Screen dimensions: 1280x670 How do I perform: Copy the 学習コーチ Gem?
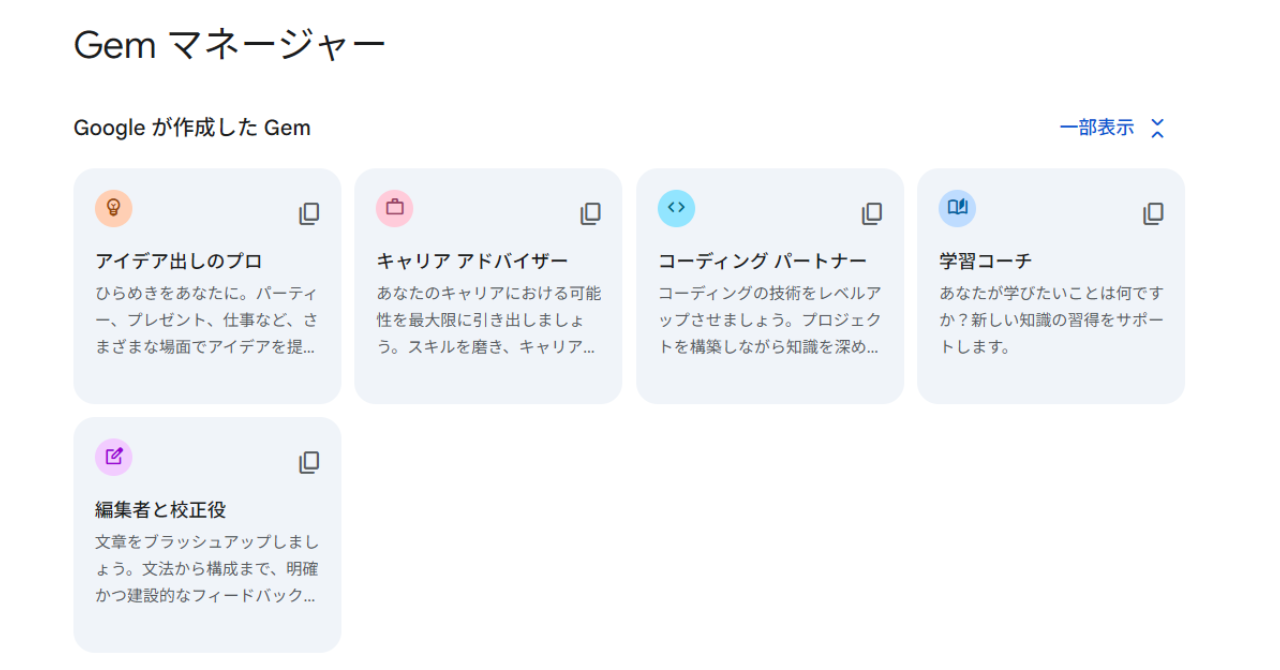click(1154, 213)
